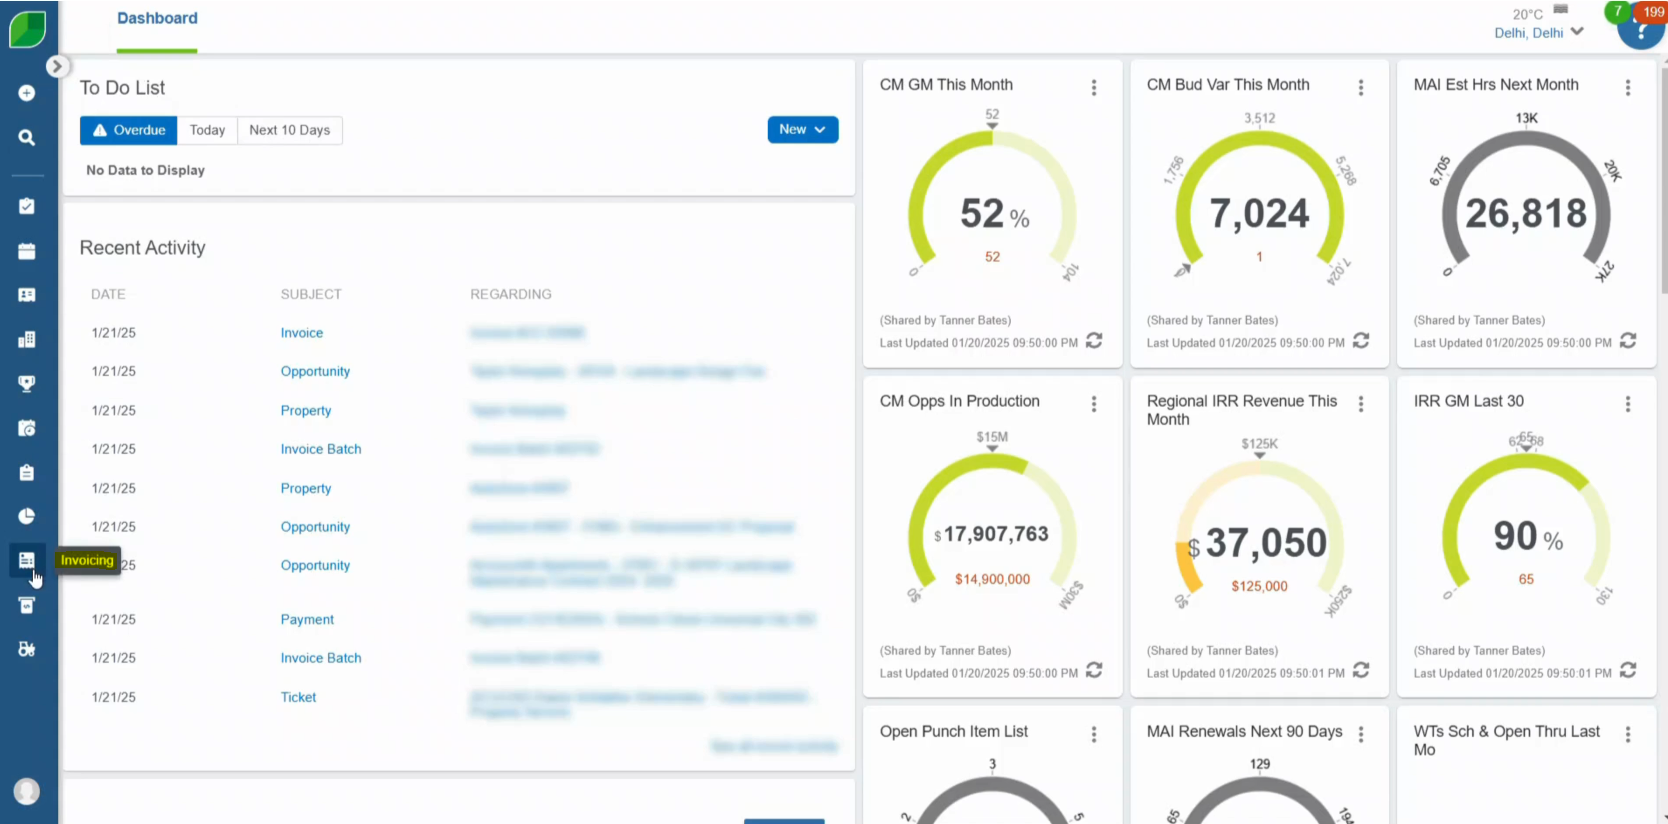Image resolution: width=1668 pixels, height=824 pixels.
Task: Refresh the CM Opps In Production widget
Action: (x=1094, y=670)
